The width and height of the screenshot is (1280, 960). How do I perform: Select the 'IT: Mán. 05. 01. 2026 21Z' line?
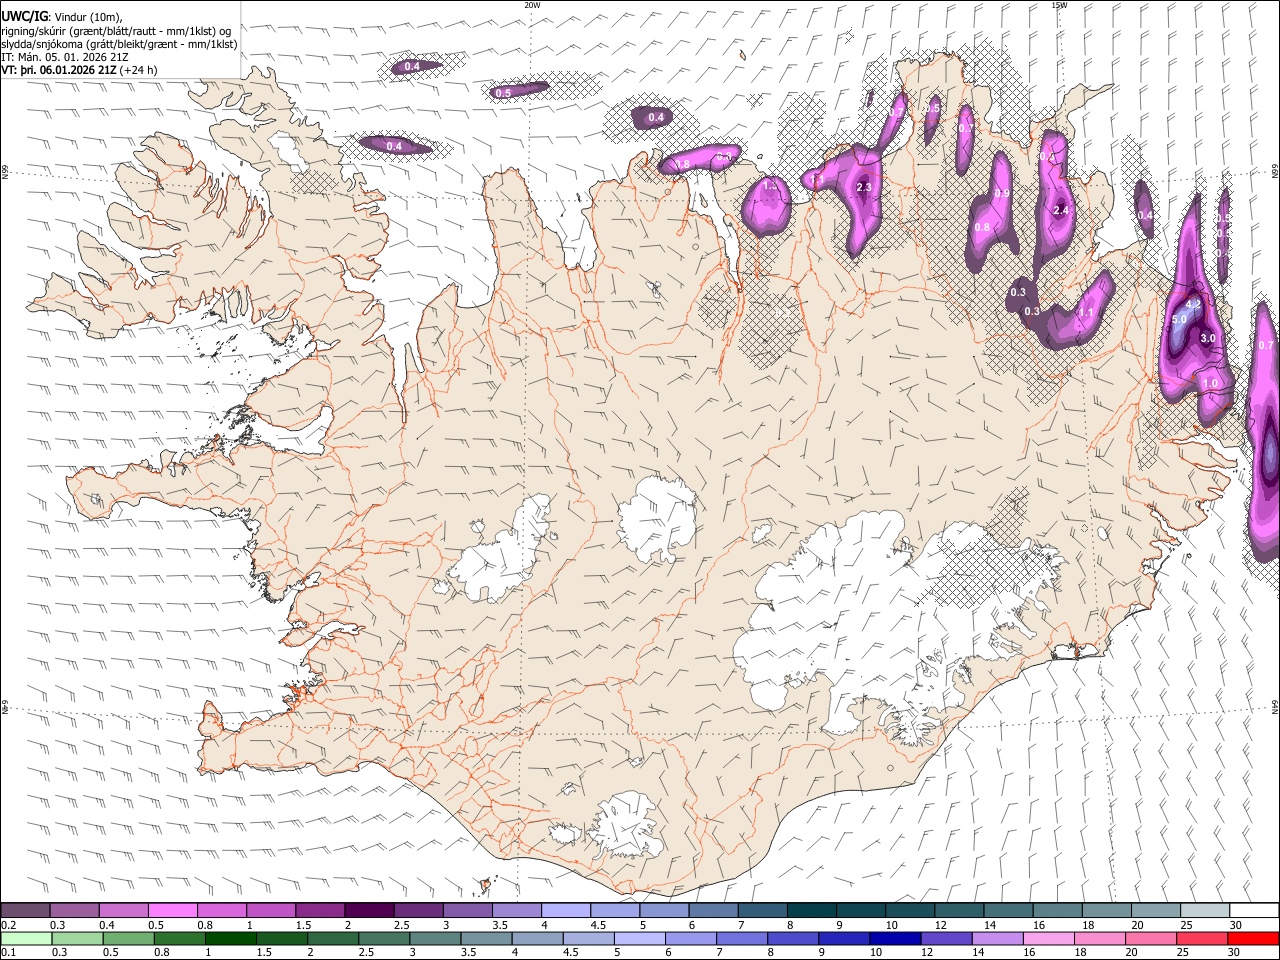click(x=65, y=57)
